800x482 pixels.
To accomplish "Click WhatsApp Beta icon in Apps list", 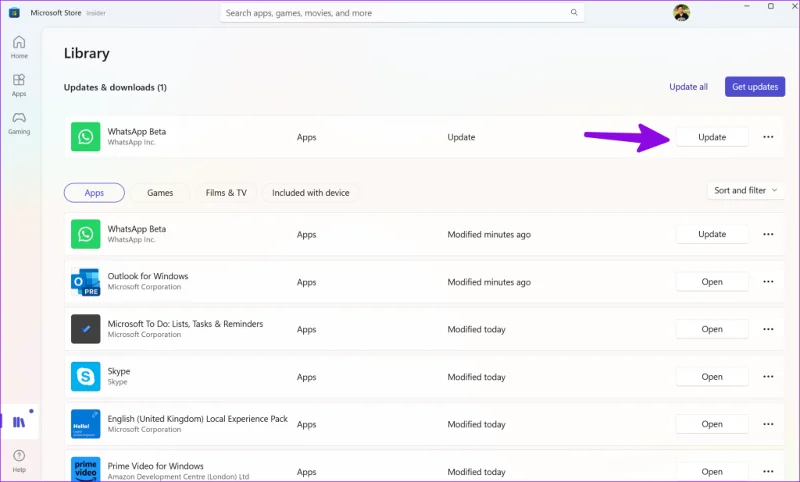I will pos(86,234).
